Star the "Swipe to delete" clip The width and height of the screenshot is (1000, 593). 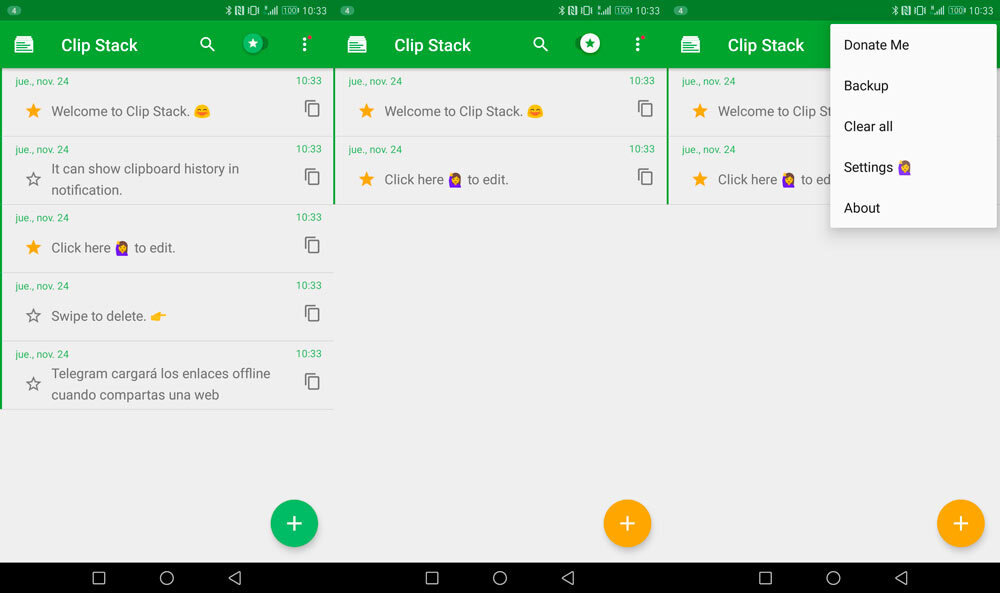click(33, 316)
